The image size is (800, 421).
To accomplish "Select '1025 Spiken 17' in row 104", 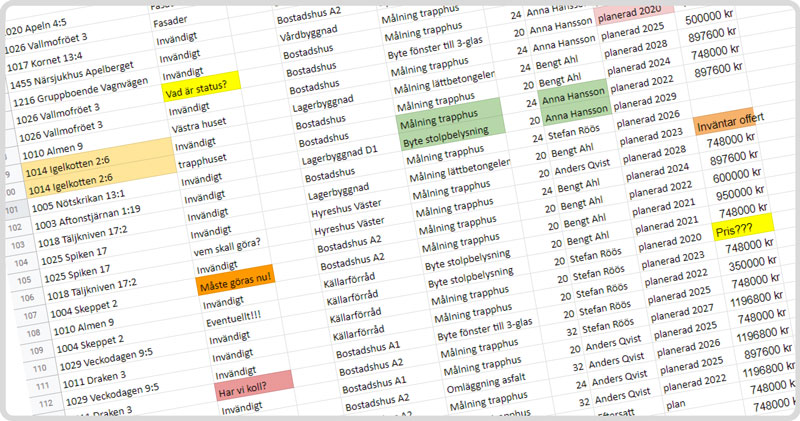I will pyautogui.click(x=74, y=257).
